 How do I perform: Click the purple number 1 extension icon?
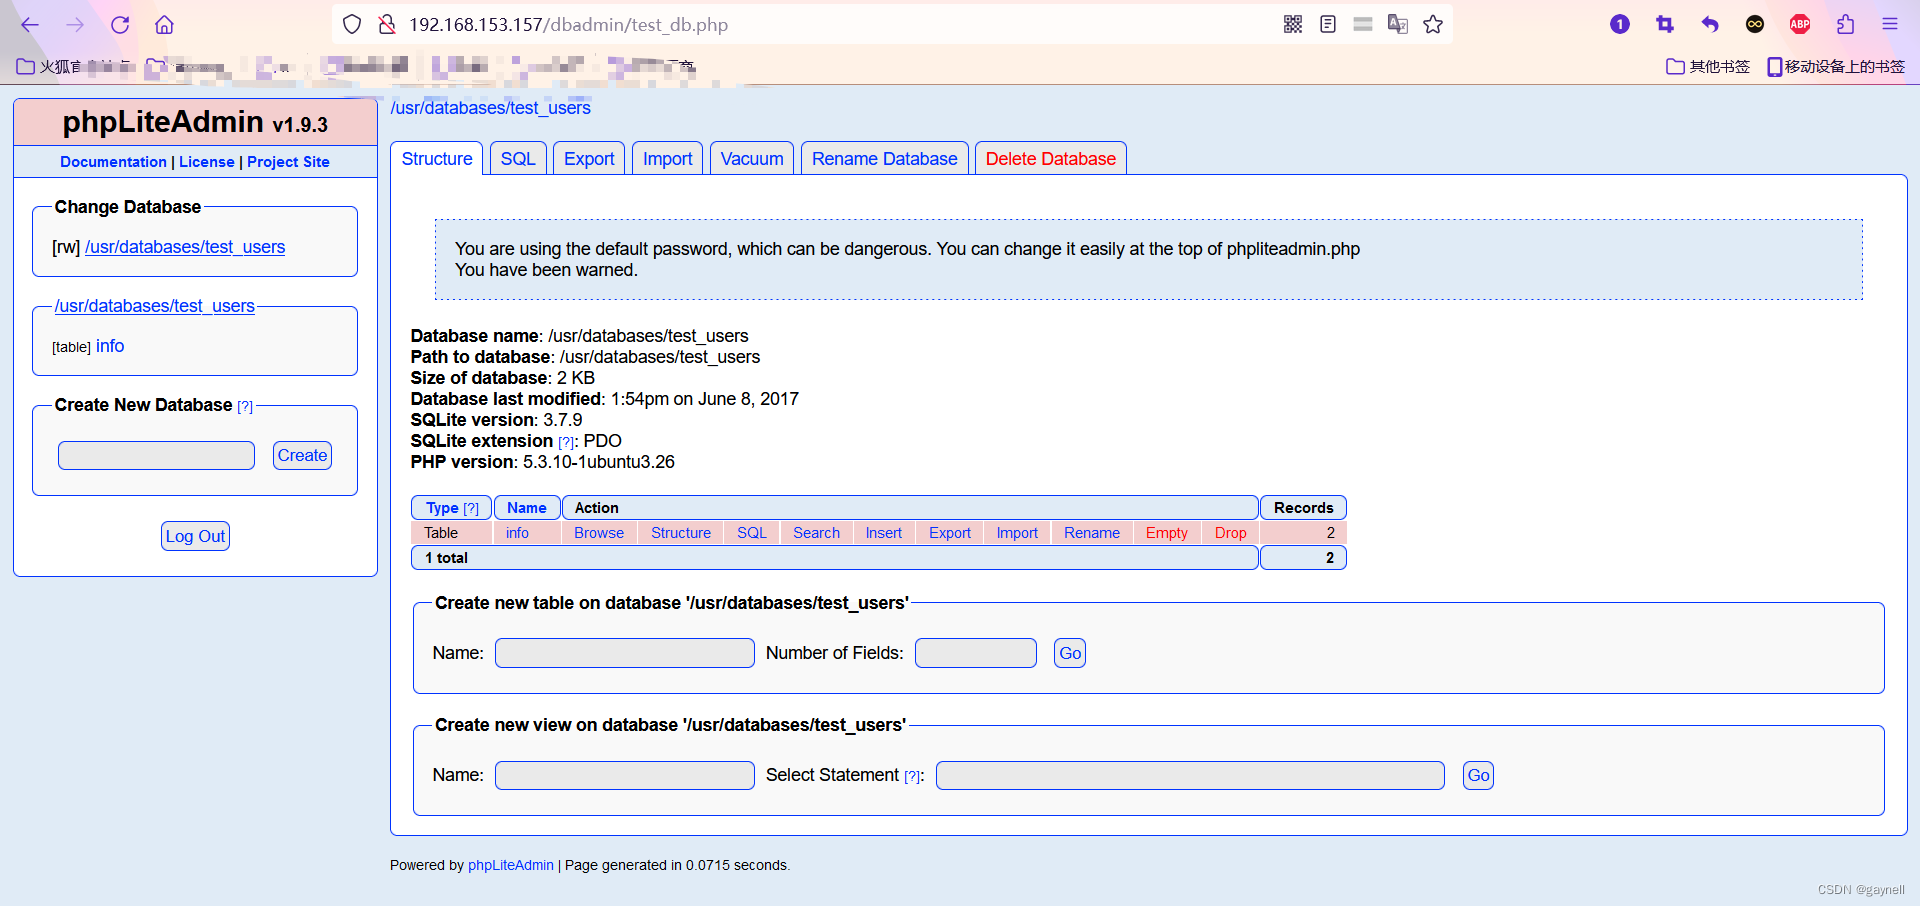[x=1620, y=24]
